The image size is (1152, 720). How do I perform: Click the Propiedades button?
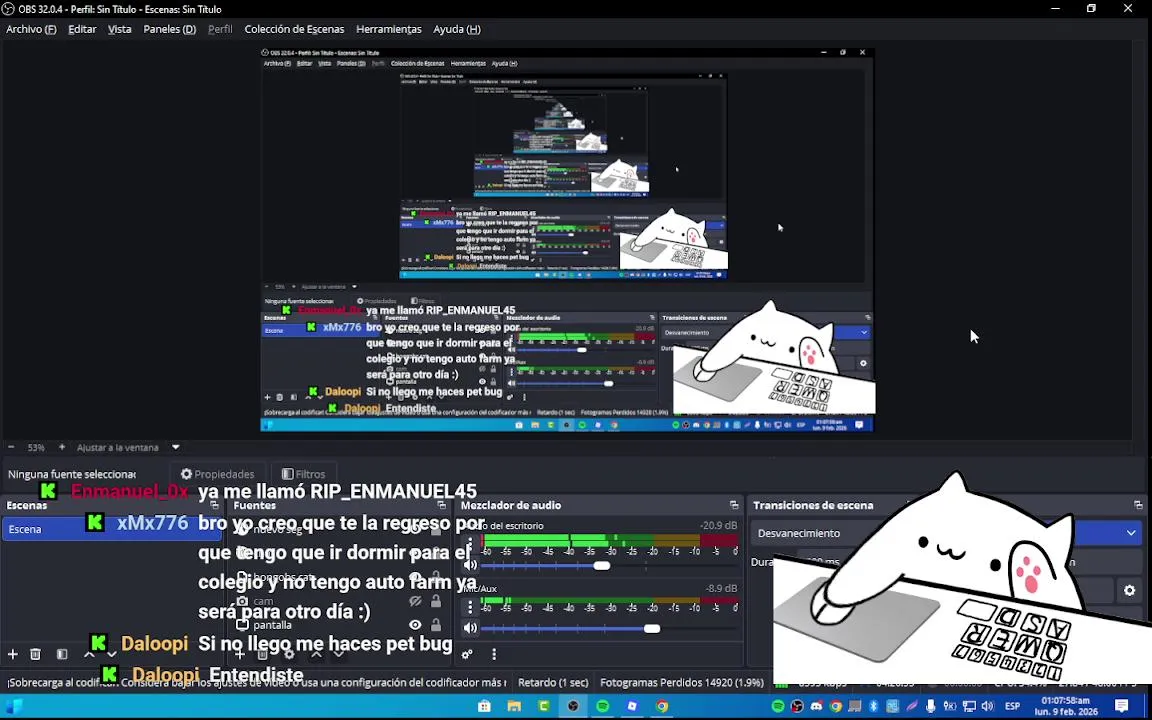tap(217, 474)
